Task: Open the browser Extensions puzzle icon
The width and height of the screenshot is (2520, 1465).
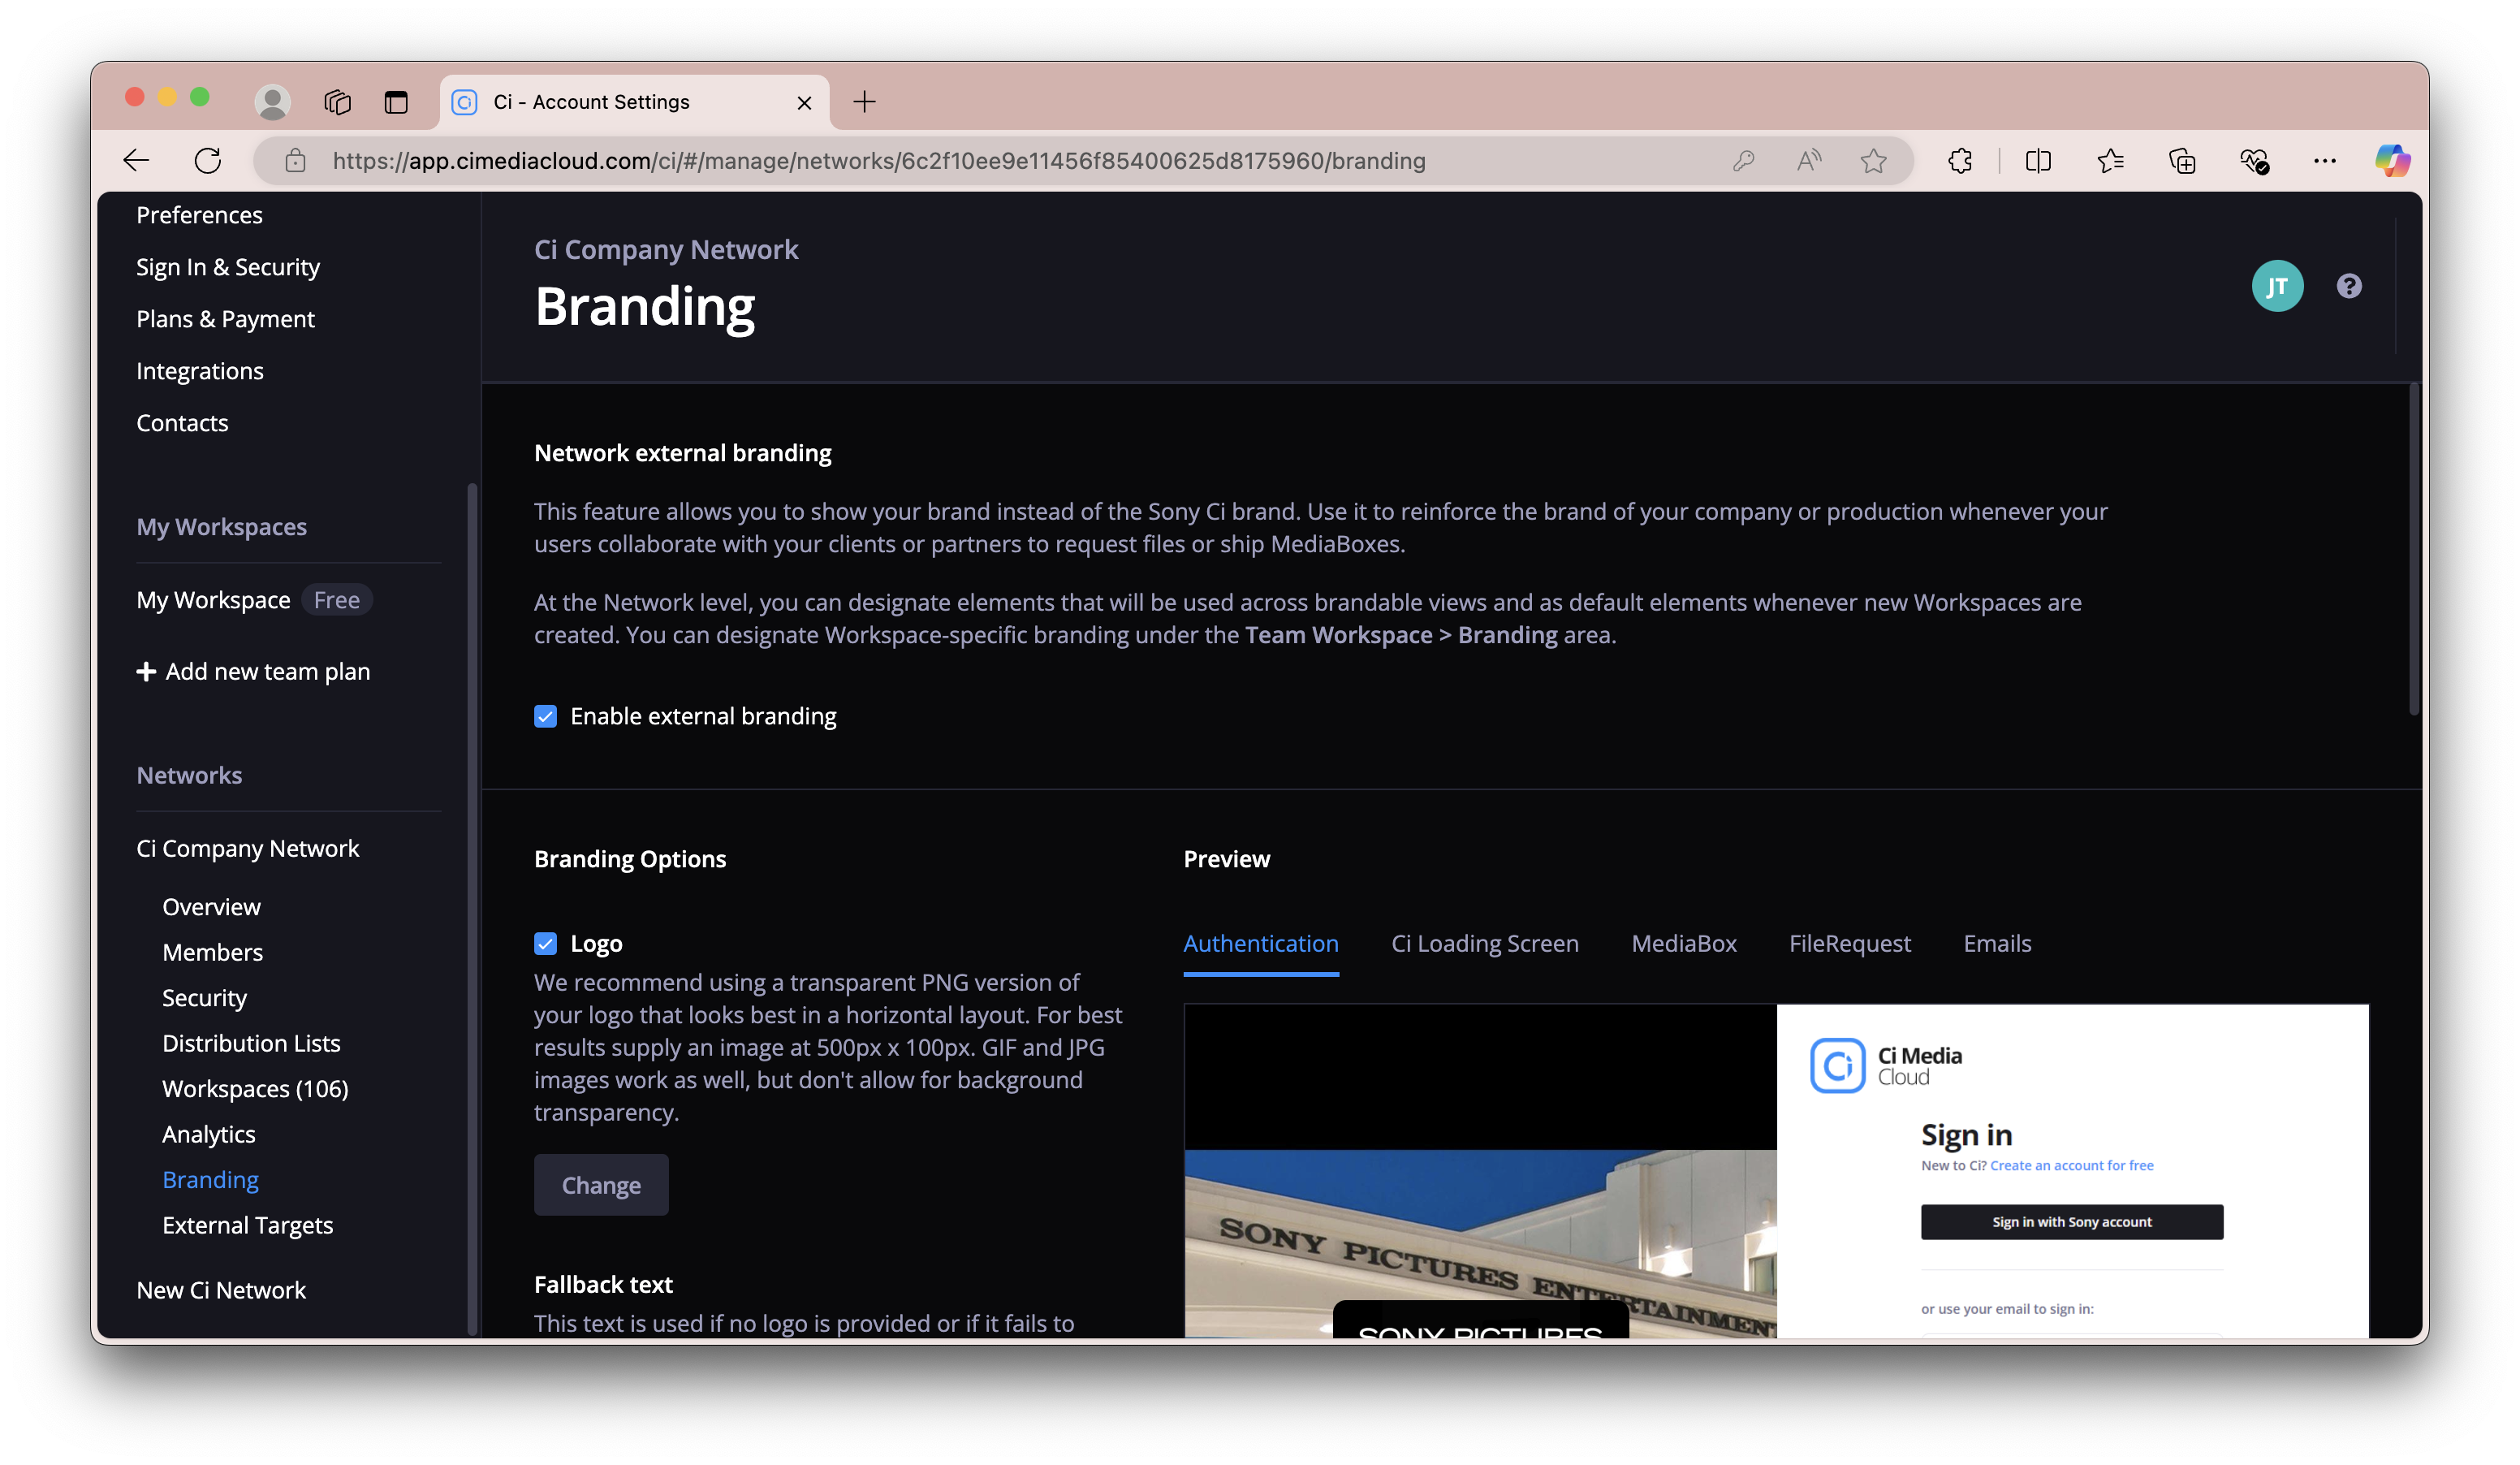Action: pos(1961,161)
